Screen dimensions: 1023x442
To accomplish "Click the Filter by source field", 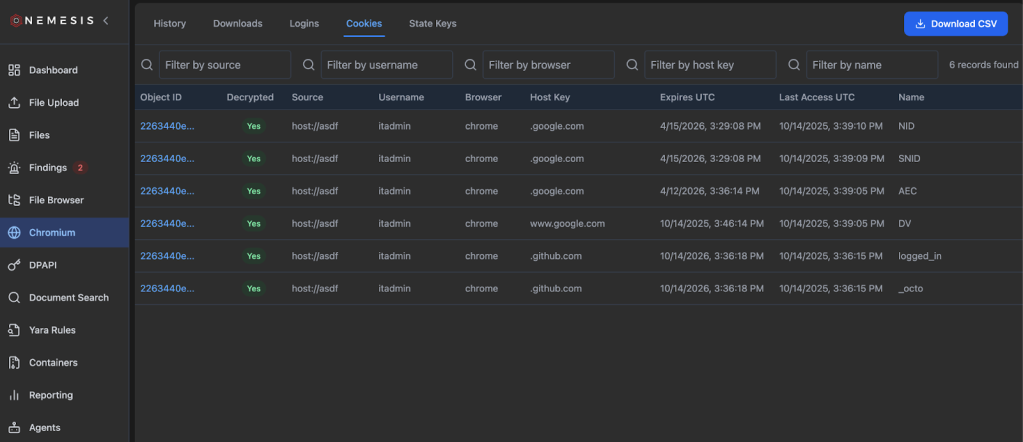I will point(226,65).
